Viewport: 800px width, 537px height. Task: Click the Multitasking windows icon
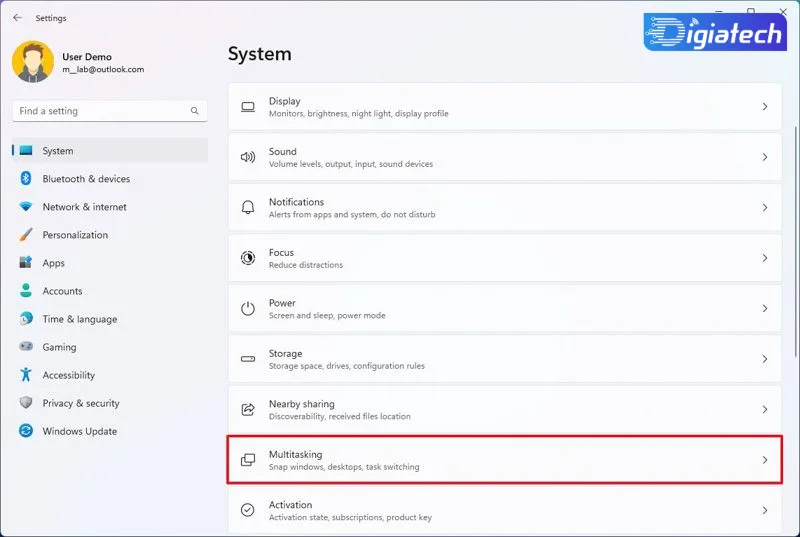click(248, 459)
